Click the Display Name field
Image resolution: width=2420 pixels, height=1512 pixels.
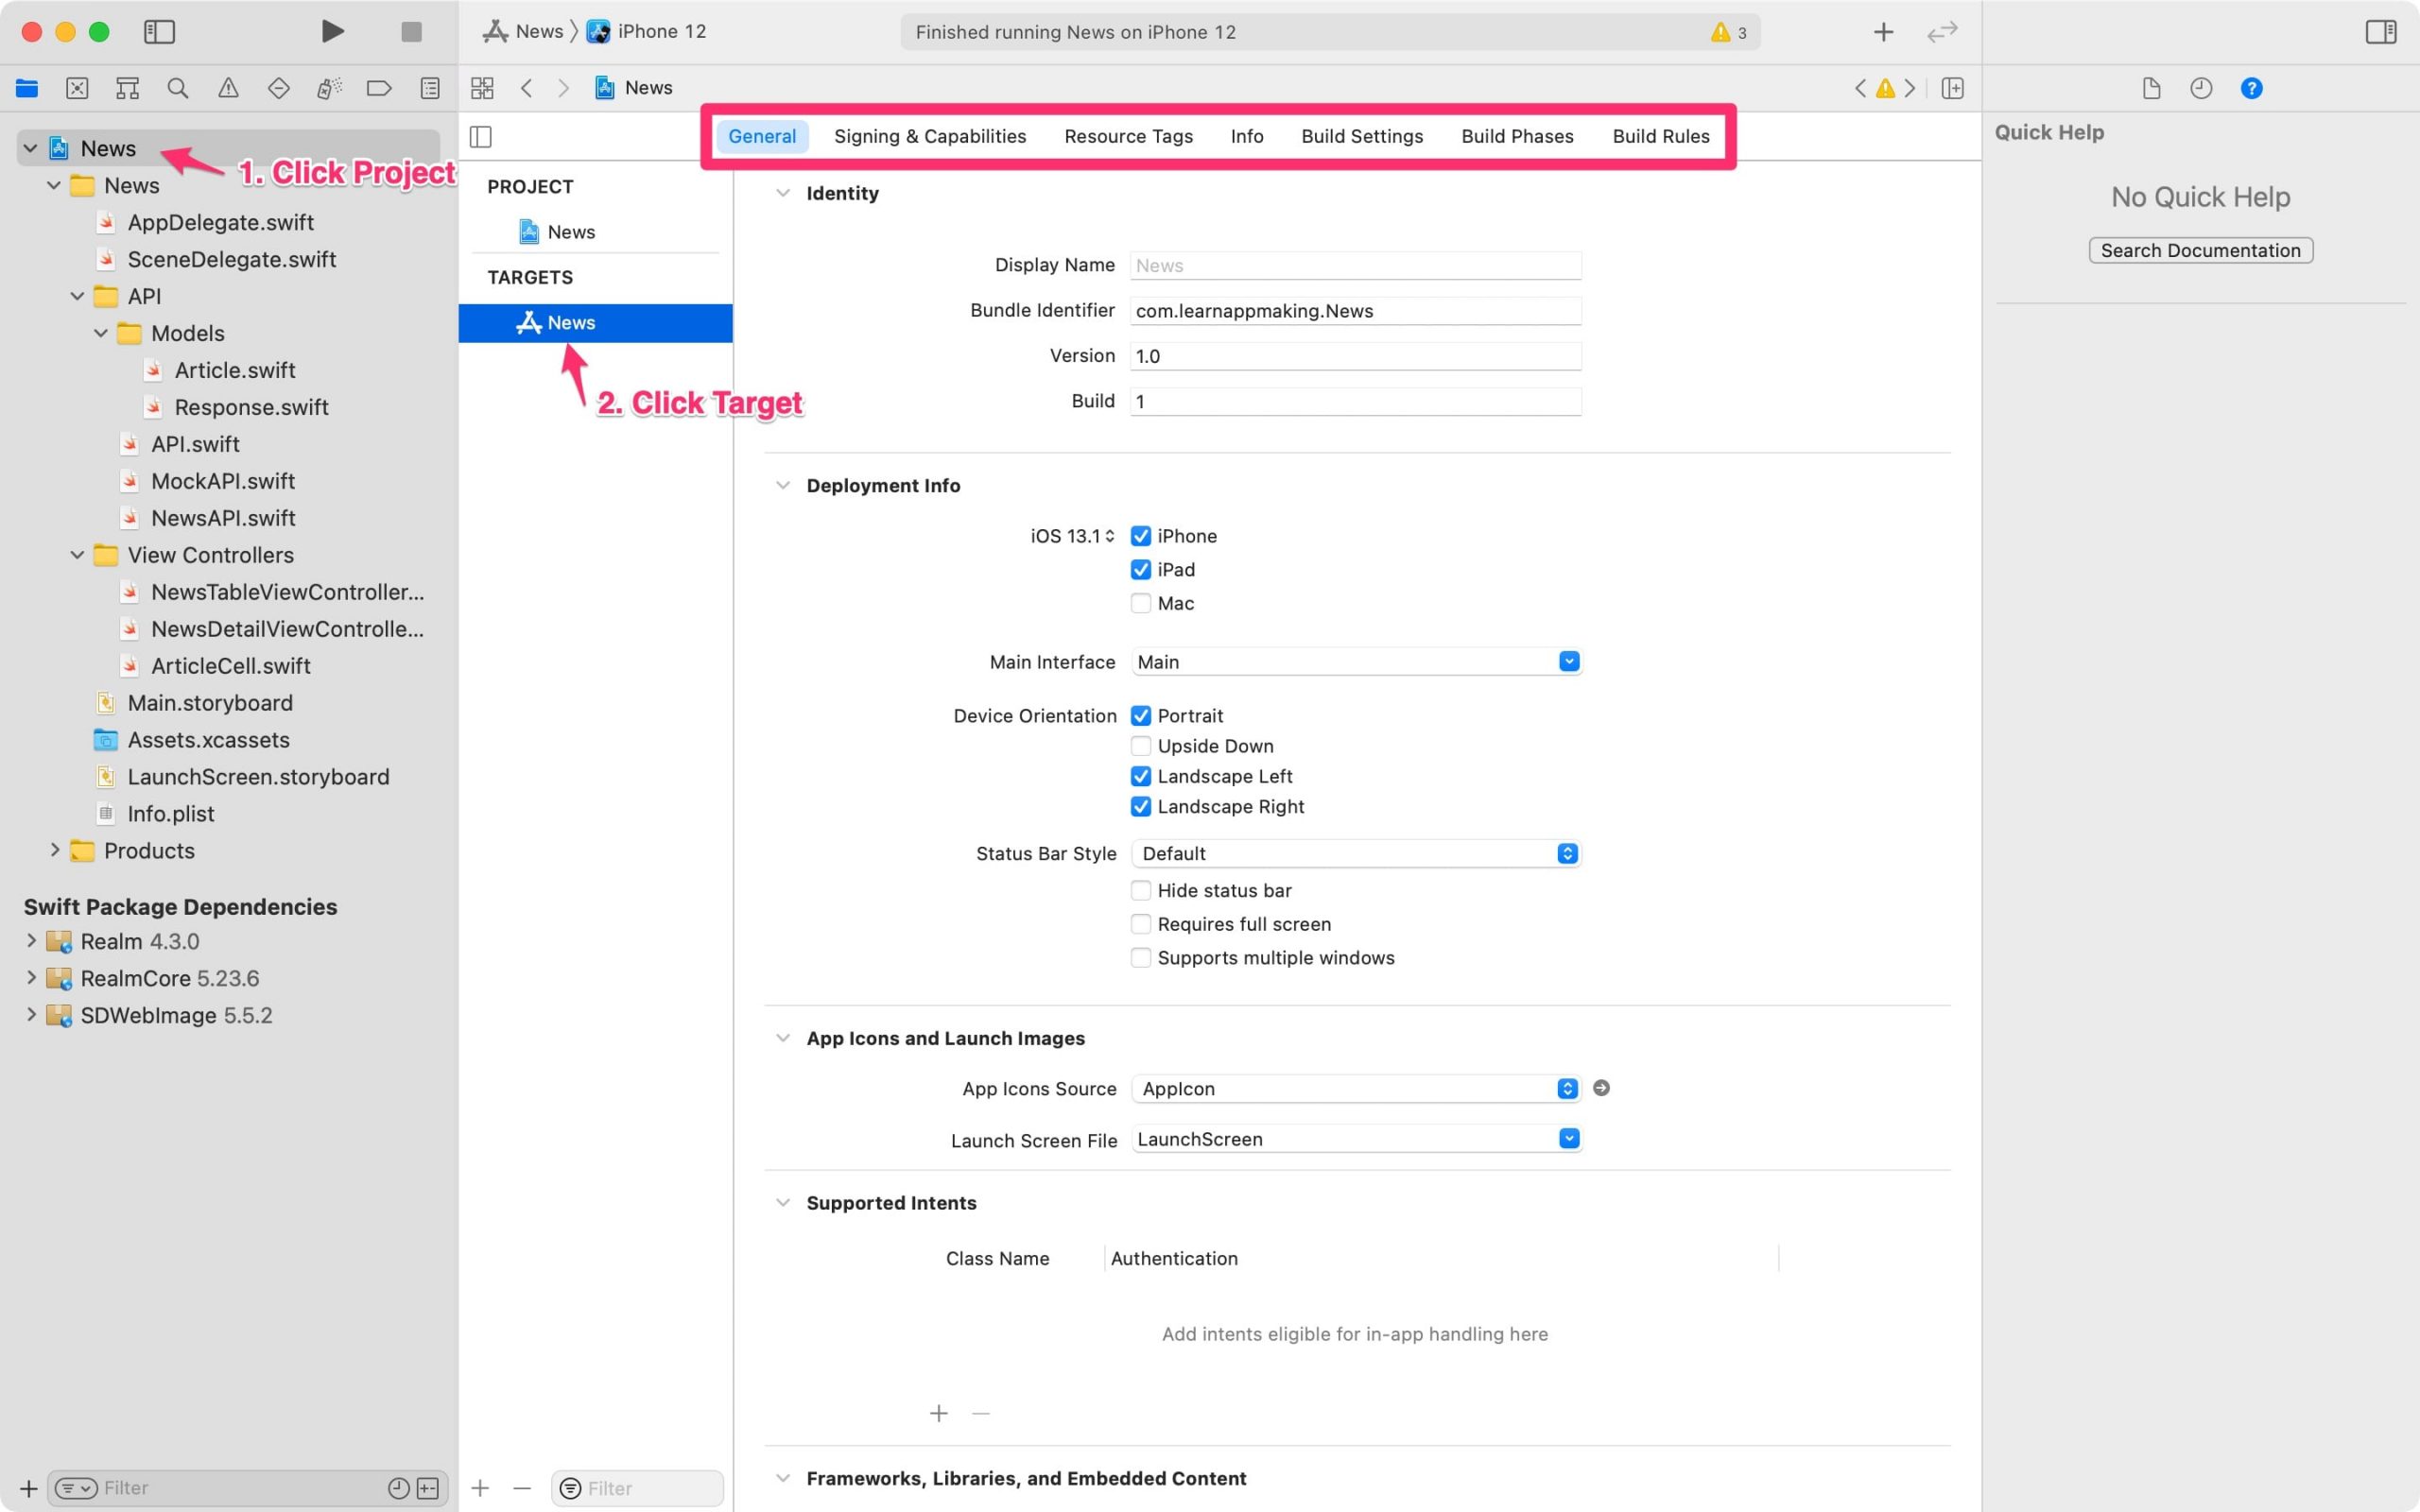pos(1355,266)
